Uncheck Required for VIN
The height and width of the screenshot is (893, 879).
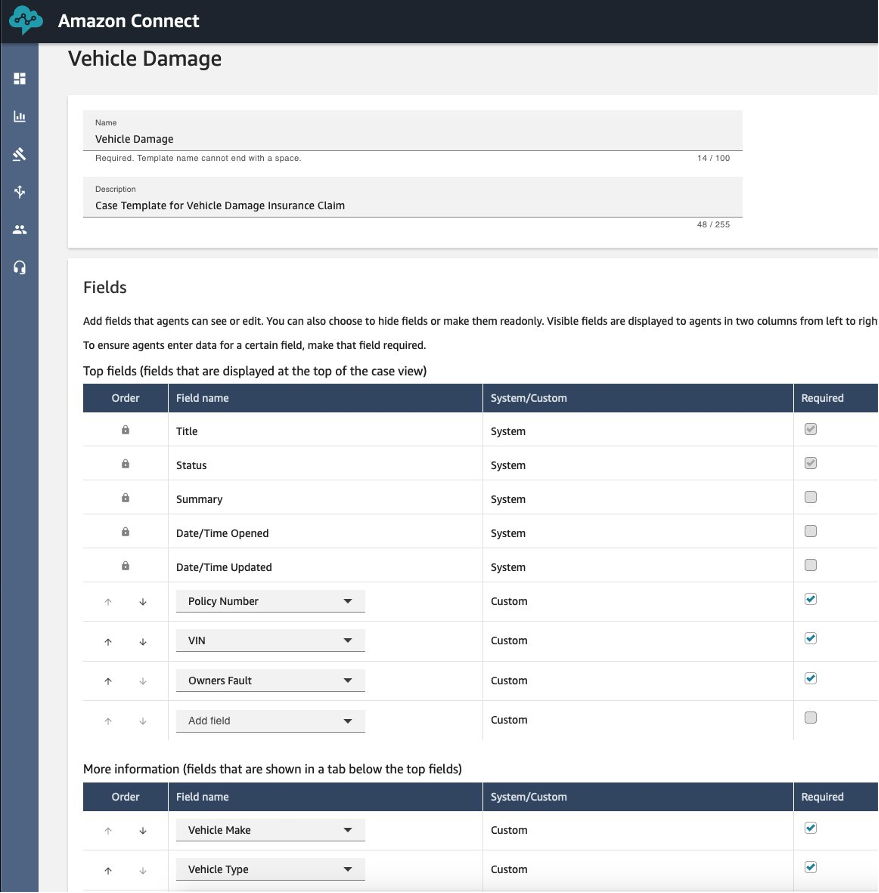tap(811, 638)
